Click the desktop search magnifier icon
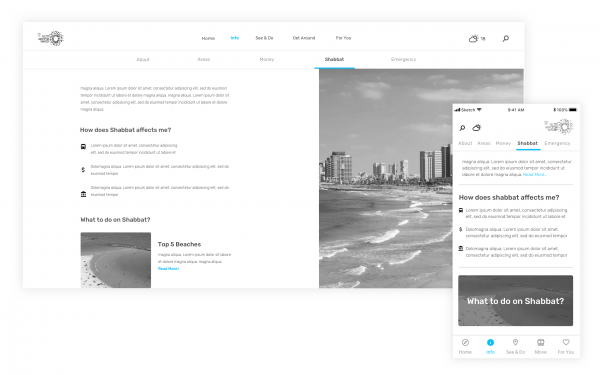 [x=505, y=38]
